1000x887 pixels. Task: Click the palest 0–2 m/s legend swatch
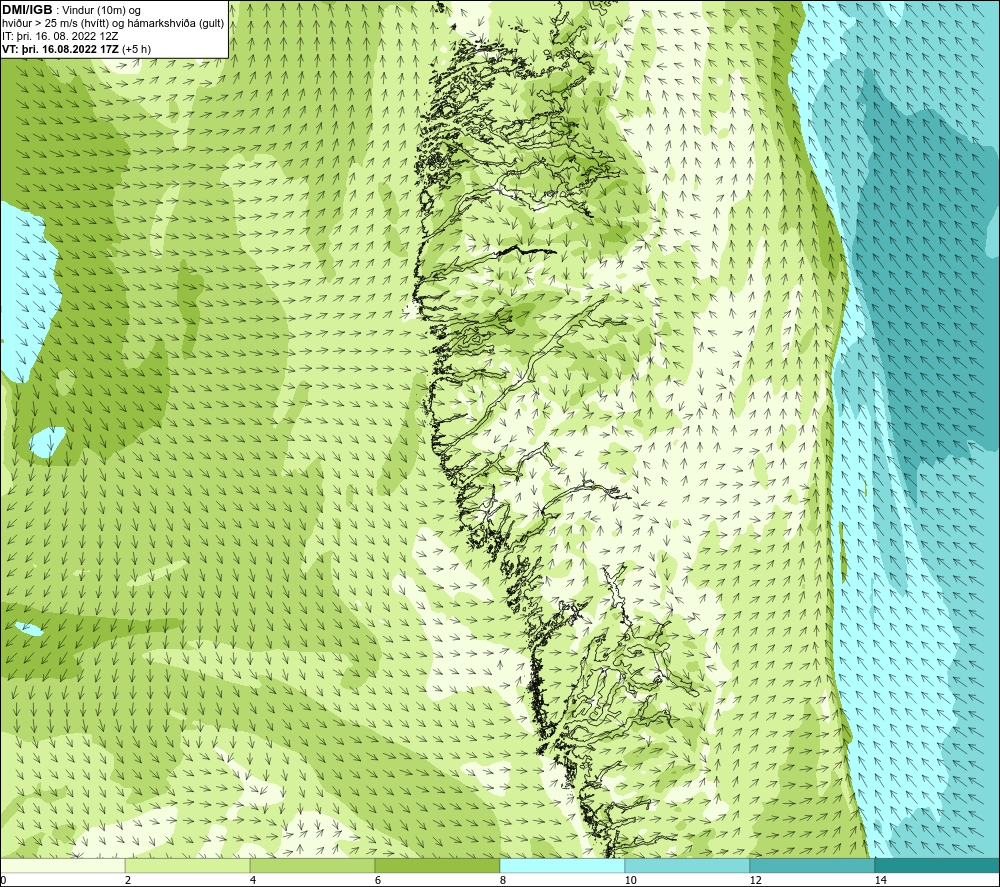coord(62,865)
